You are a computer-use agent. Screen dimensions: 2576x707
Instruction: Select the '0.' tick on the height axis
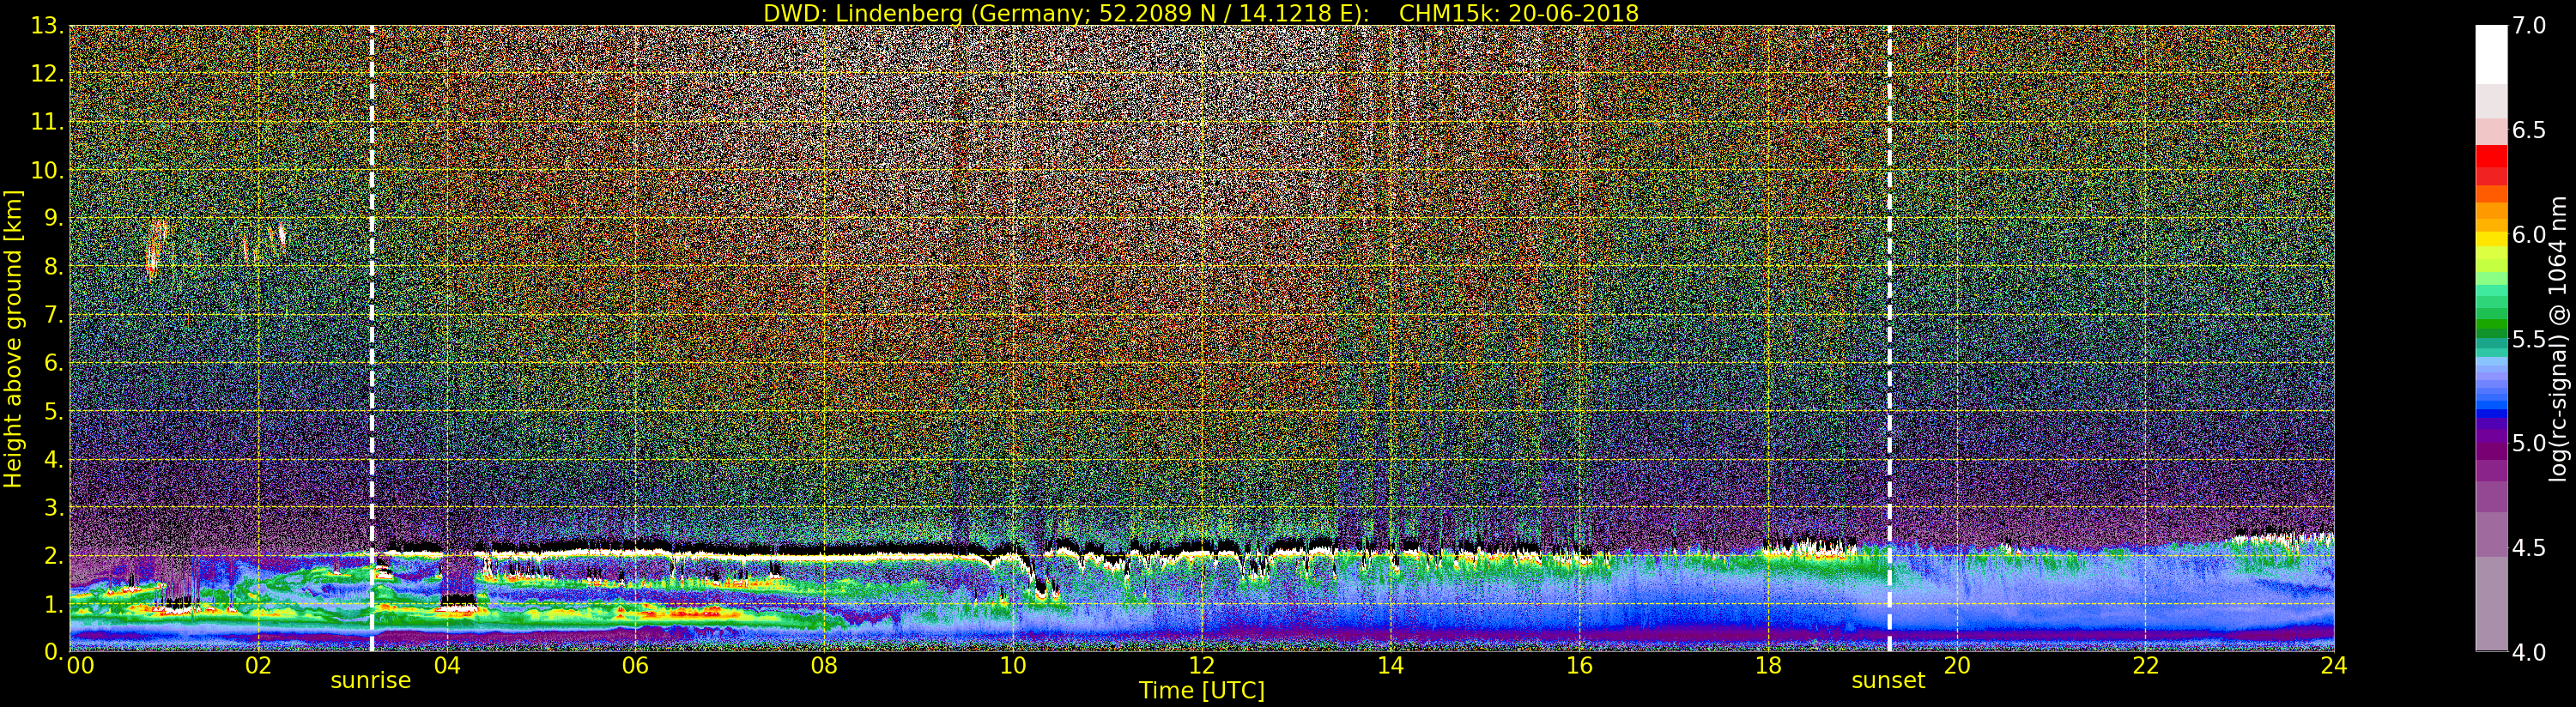pyautogui.click(x=54, y=651)
